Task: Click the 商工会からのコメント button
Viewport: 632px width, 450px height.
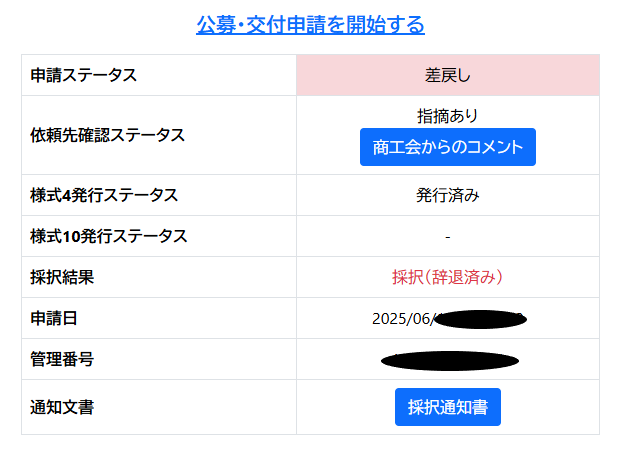Action: 447,147
